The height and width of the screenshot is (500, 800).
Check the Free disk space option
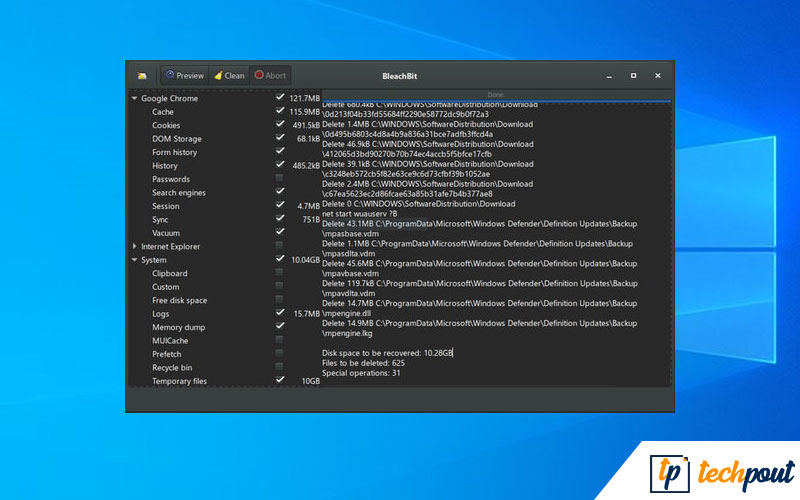279,300
